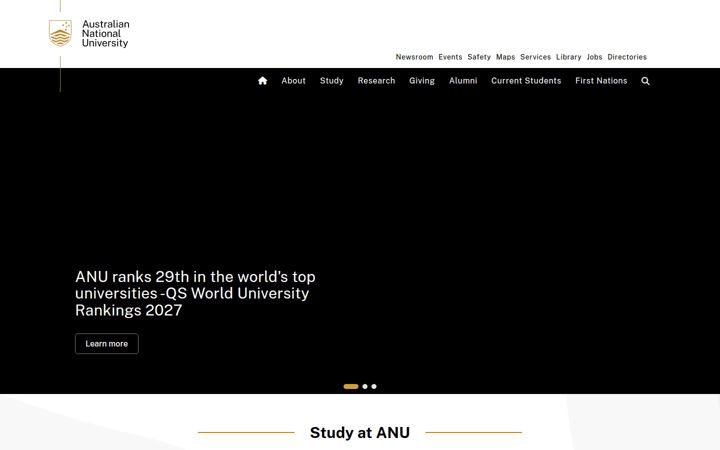The height and width of the screenshot is (450, 720).
Task: Click the home icon in navigation bar
Action: 262,81
